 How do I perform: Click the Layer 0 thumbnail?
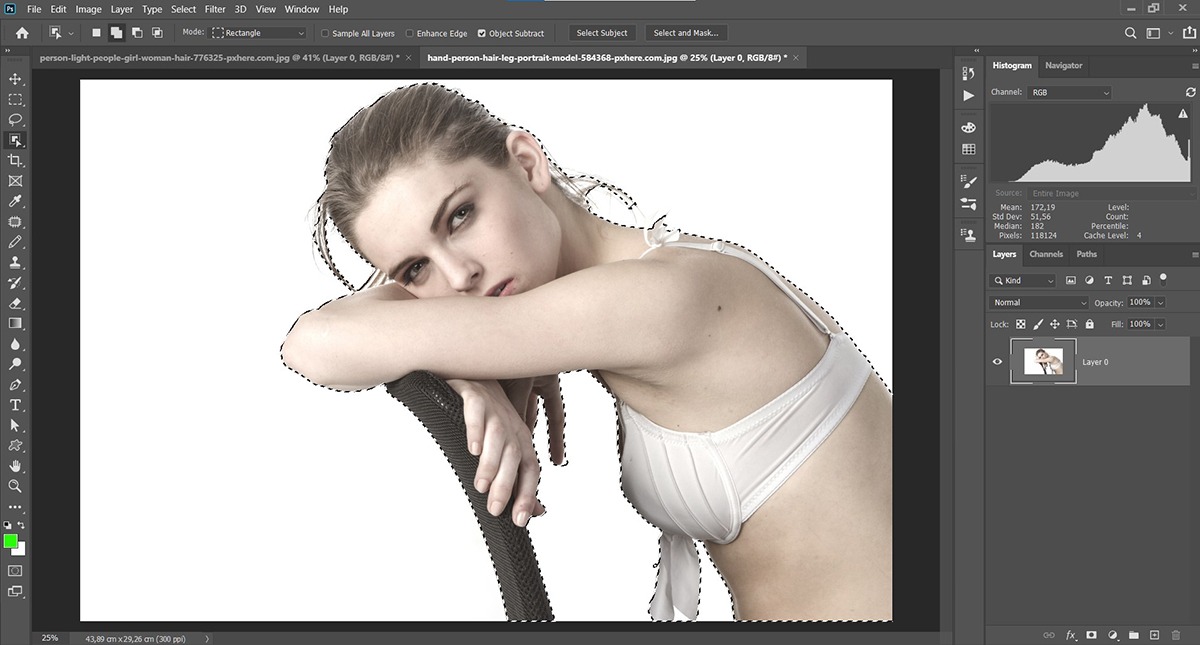click(x=1043, y=361)
